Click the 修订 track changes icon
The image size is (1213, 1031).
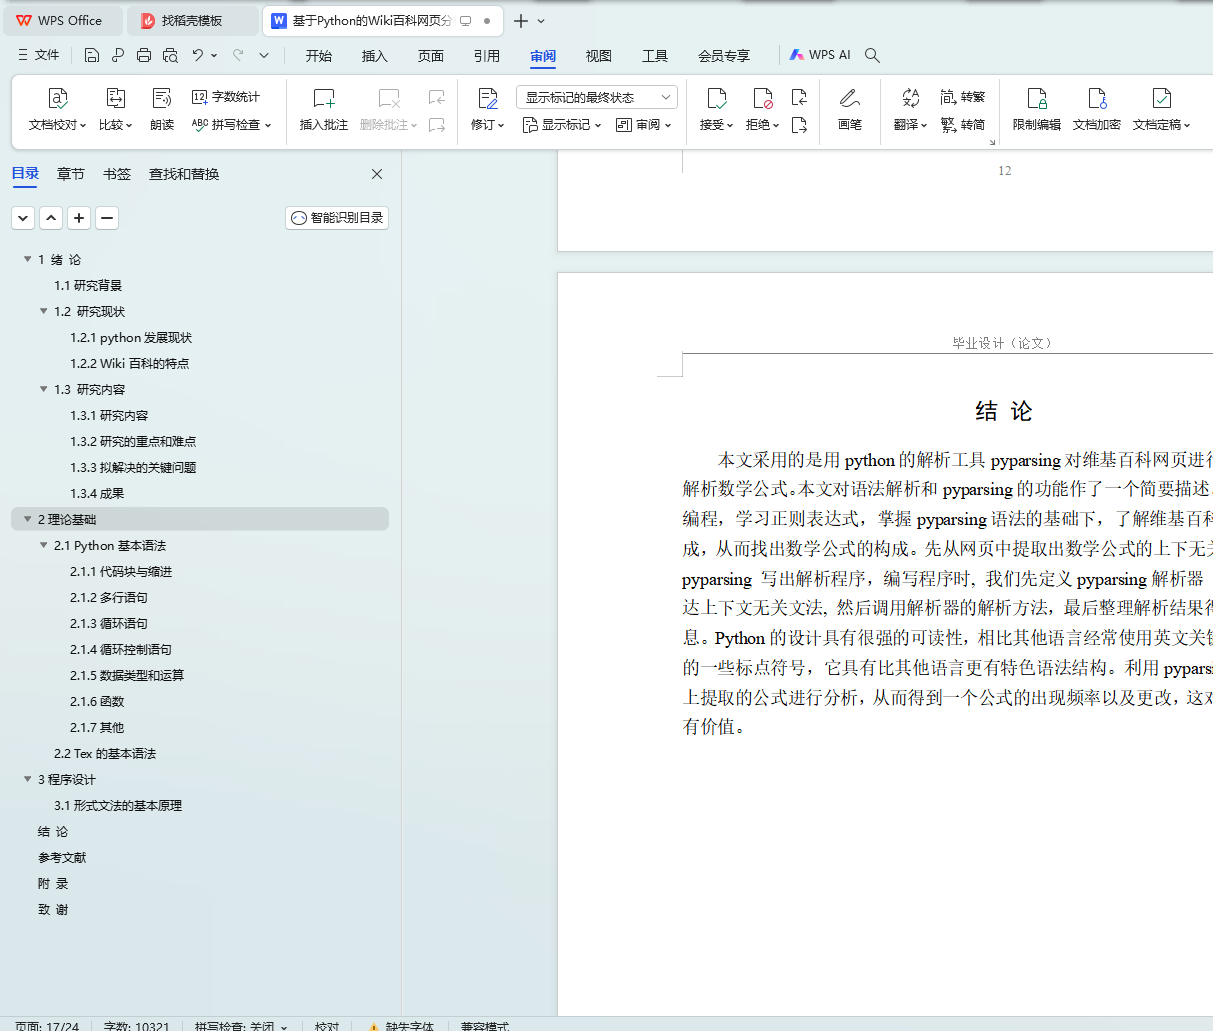488,98
